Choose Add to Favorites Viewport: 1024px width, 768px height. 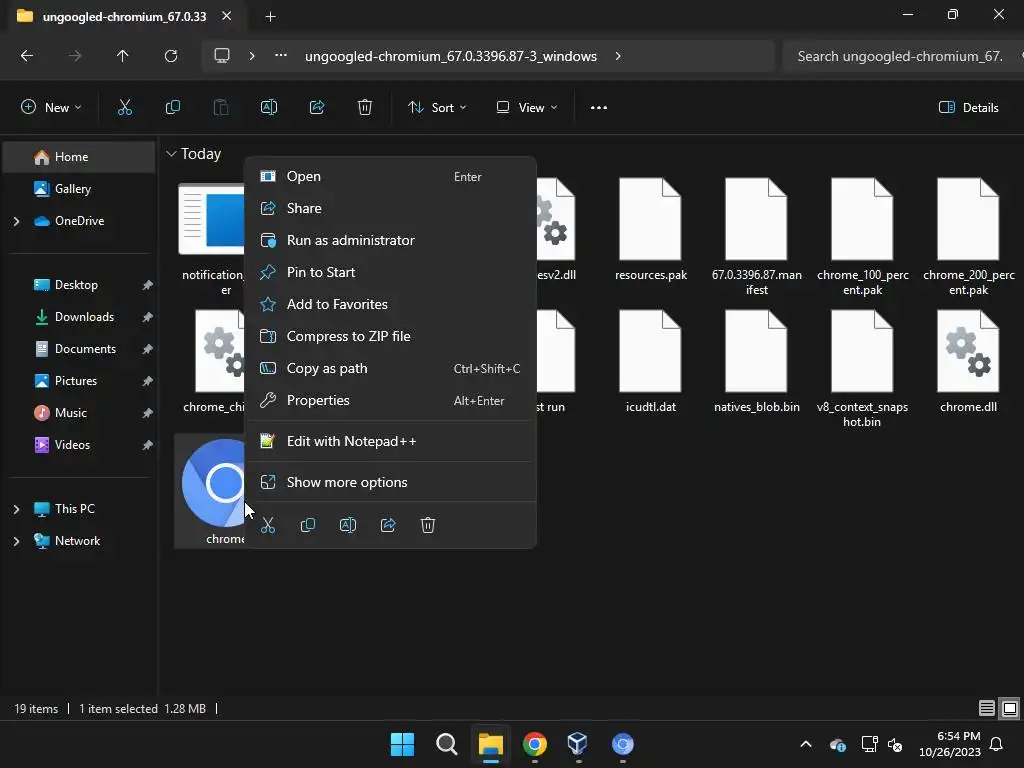(x=390, y=304)
